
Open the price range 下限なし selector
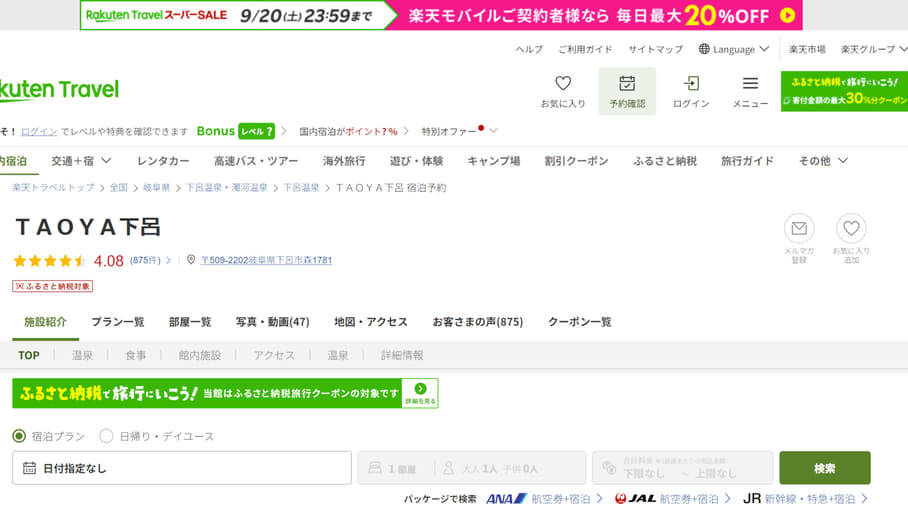pyautogui.click(x=683, y=468)
